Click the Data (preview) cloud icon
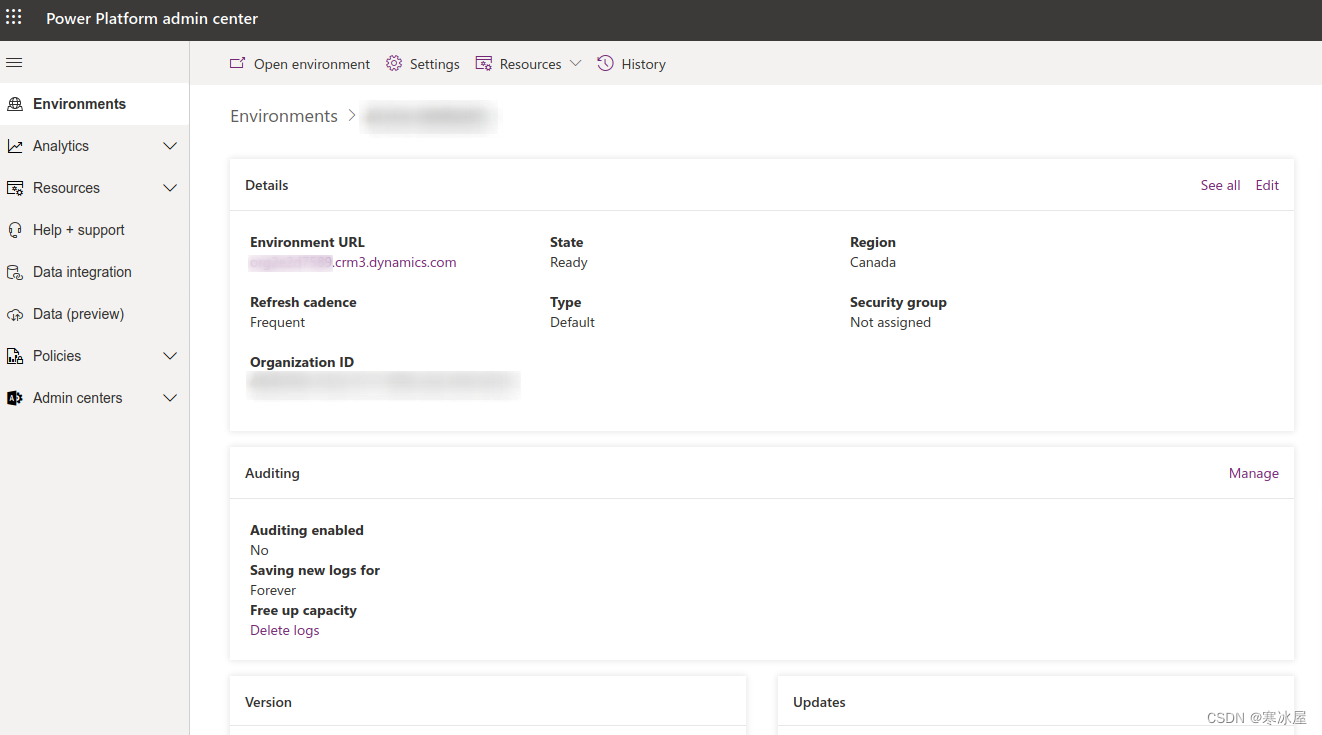1322x735 pixels. 15,314
